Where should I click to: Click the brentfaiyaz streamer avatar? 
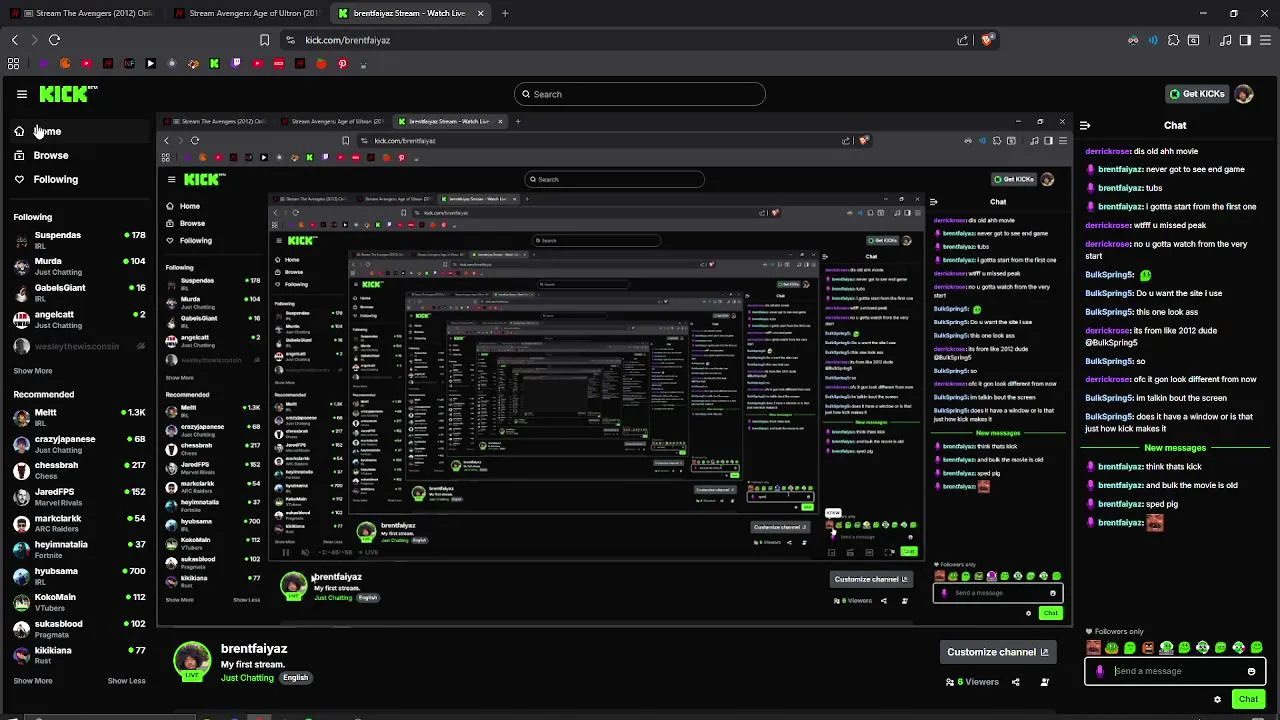coord(192,660)
